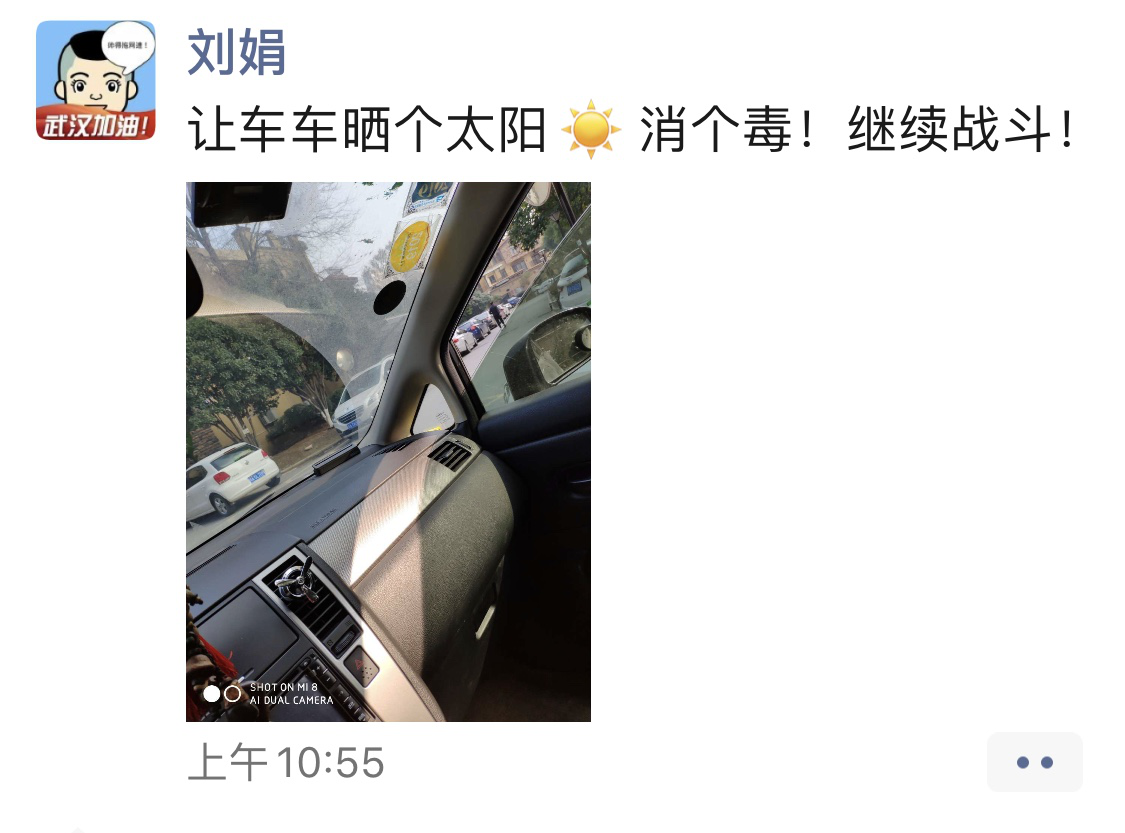
Task: Click the dual camera circles watermark icon
Action: 222,694
